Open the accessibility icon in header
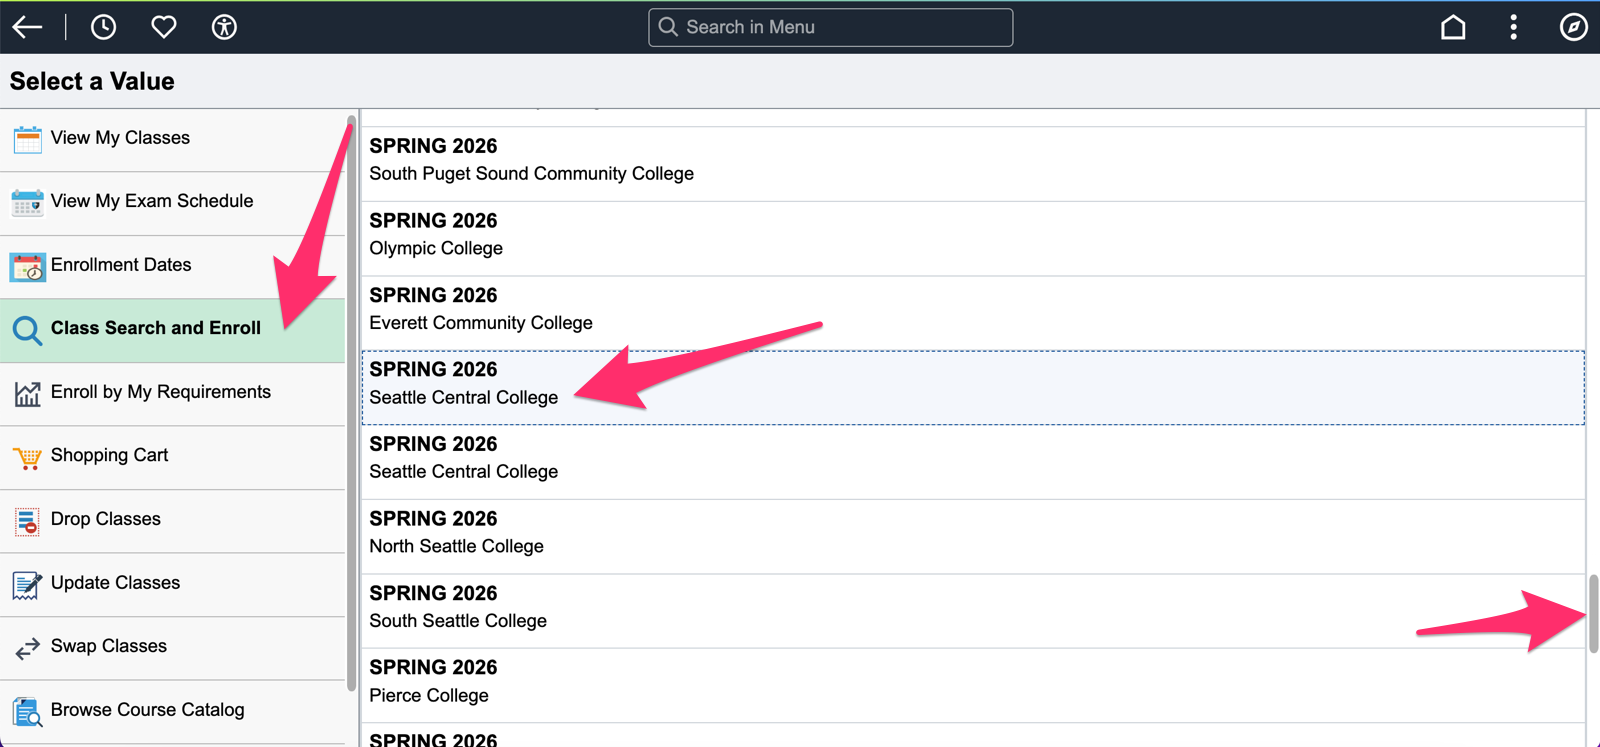The height and width of the screenshot is (747, 1600). [x=224, y=27]
